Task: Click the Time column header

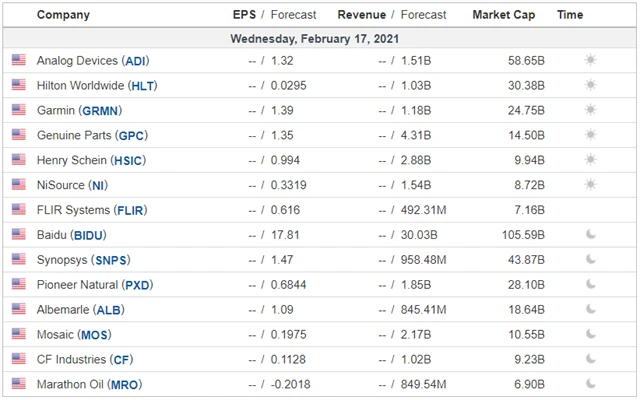Action: pos(570,15)
